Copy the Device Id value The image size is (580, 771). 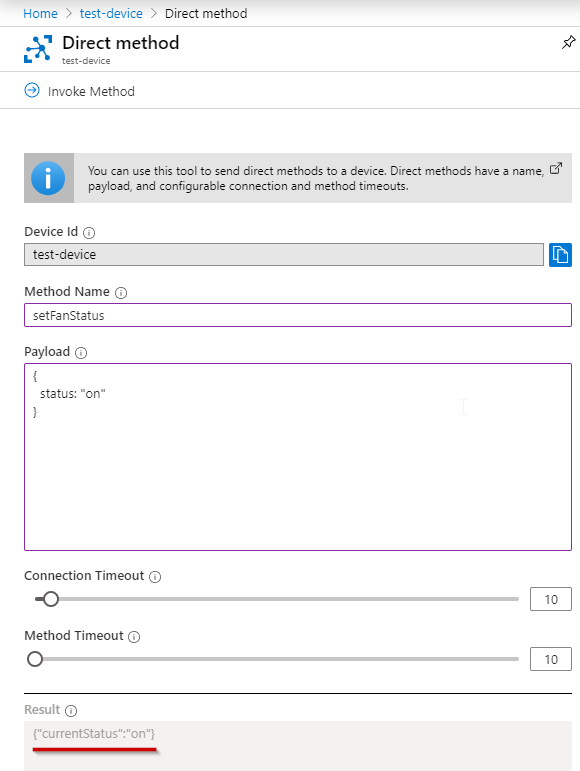click(x=560, y=255)
